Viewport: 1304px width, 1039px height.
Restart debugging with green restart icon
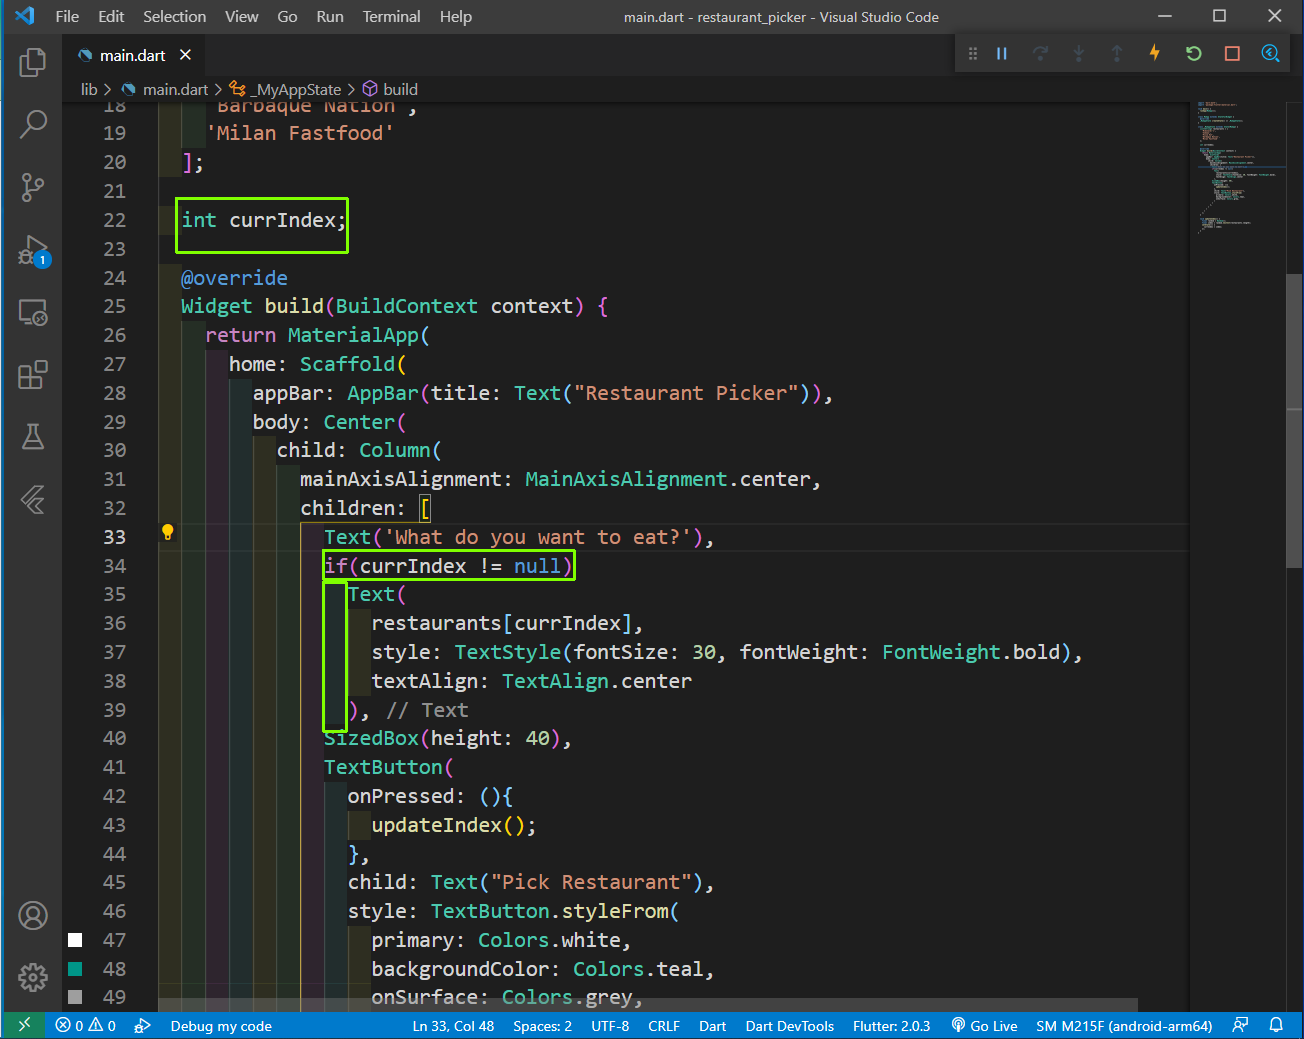click(x=1194, y=54)
